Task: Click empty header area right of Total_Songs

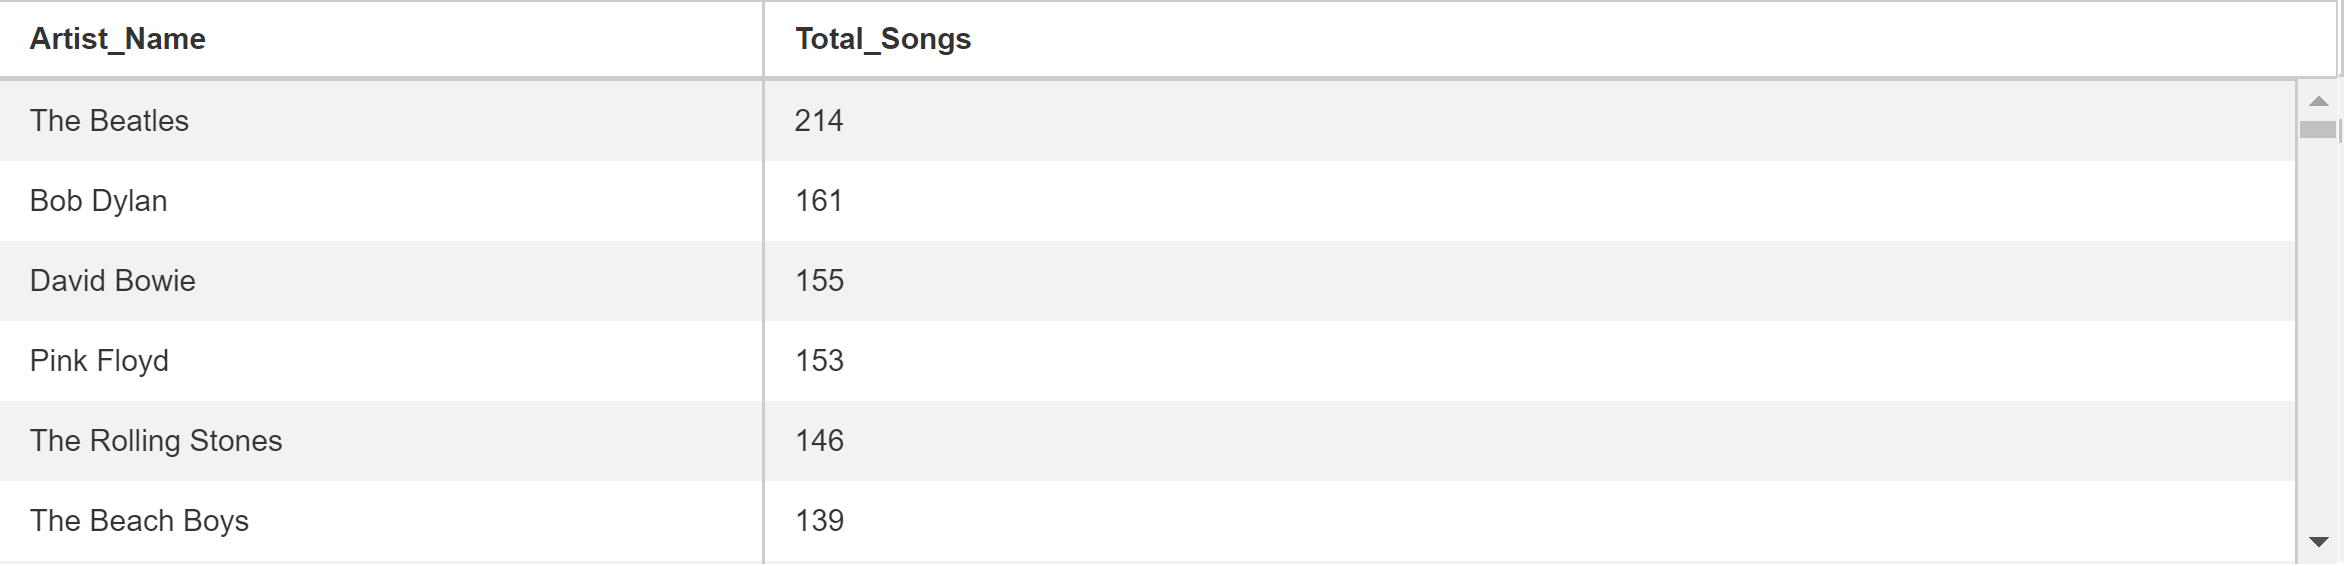Action: pos(1650,39)
